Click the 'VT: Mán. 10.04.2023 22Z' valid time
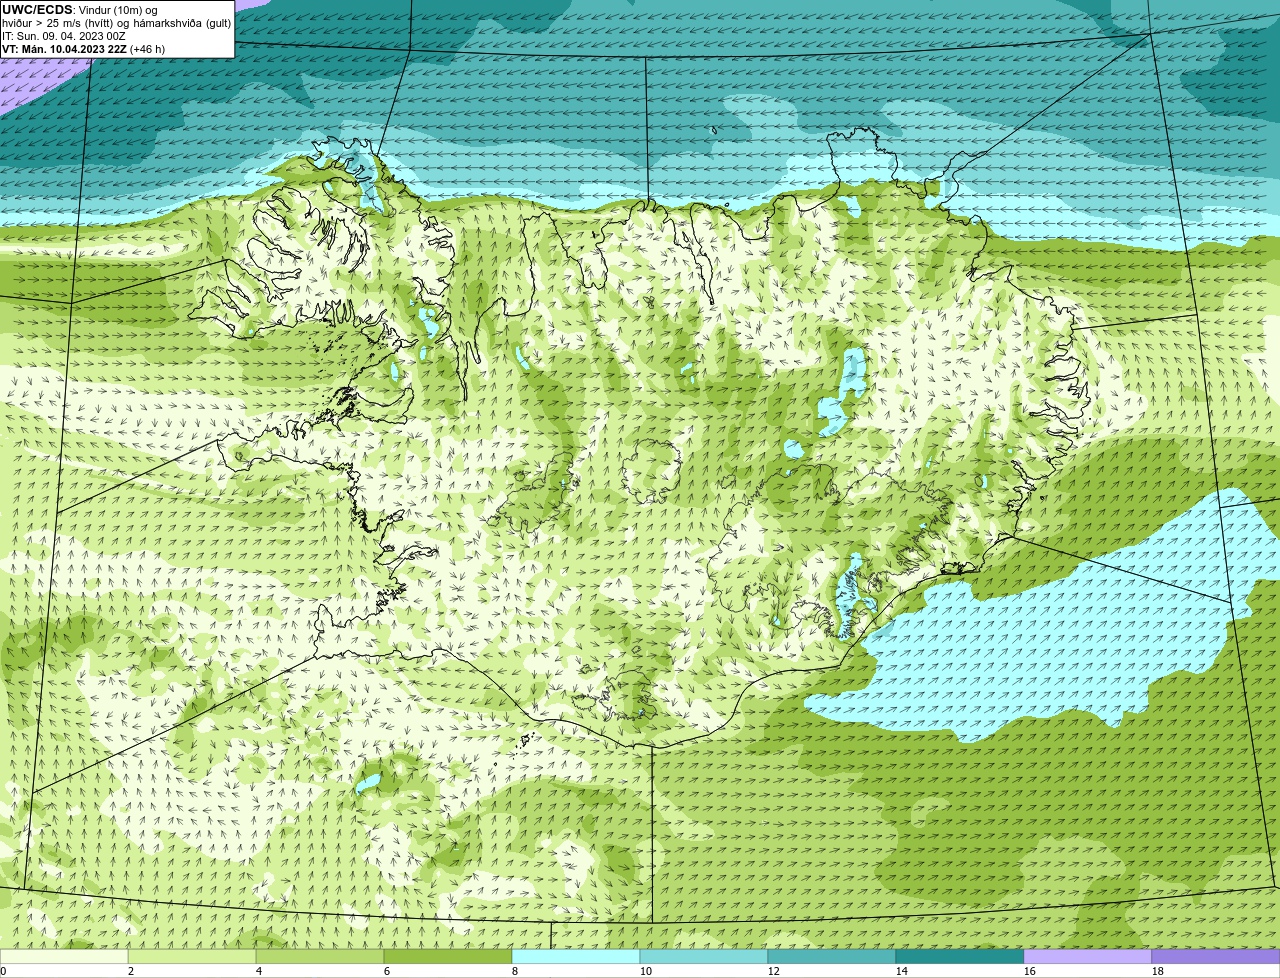 [x=63, y=49]
